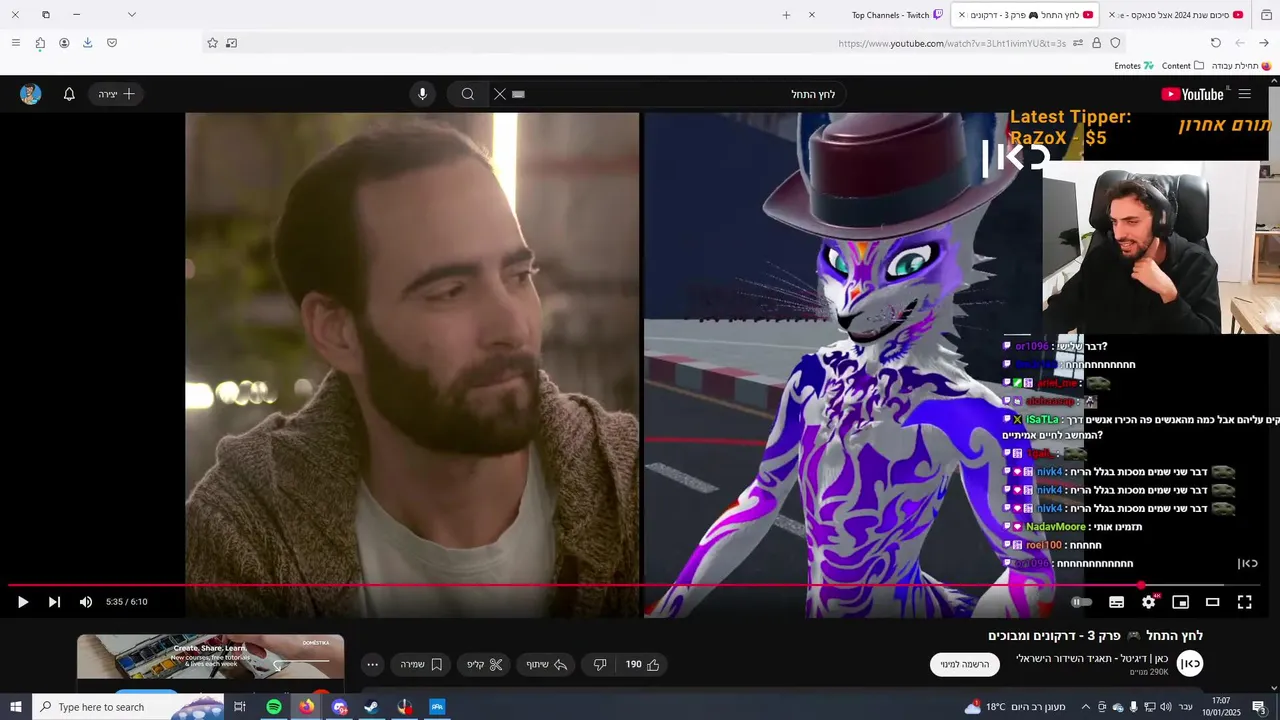Switch to סיכום שנת 2024 tab
Image resolution: width=1280 pixels, height=720 pixels.
tap(1181, 15)
